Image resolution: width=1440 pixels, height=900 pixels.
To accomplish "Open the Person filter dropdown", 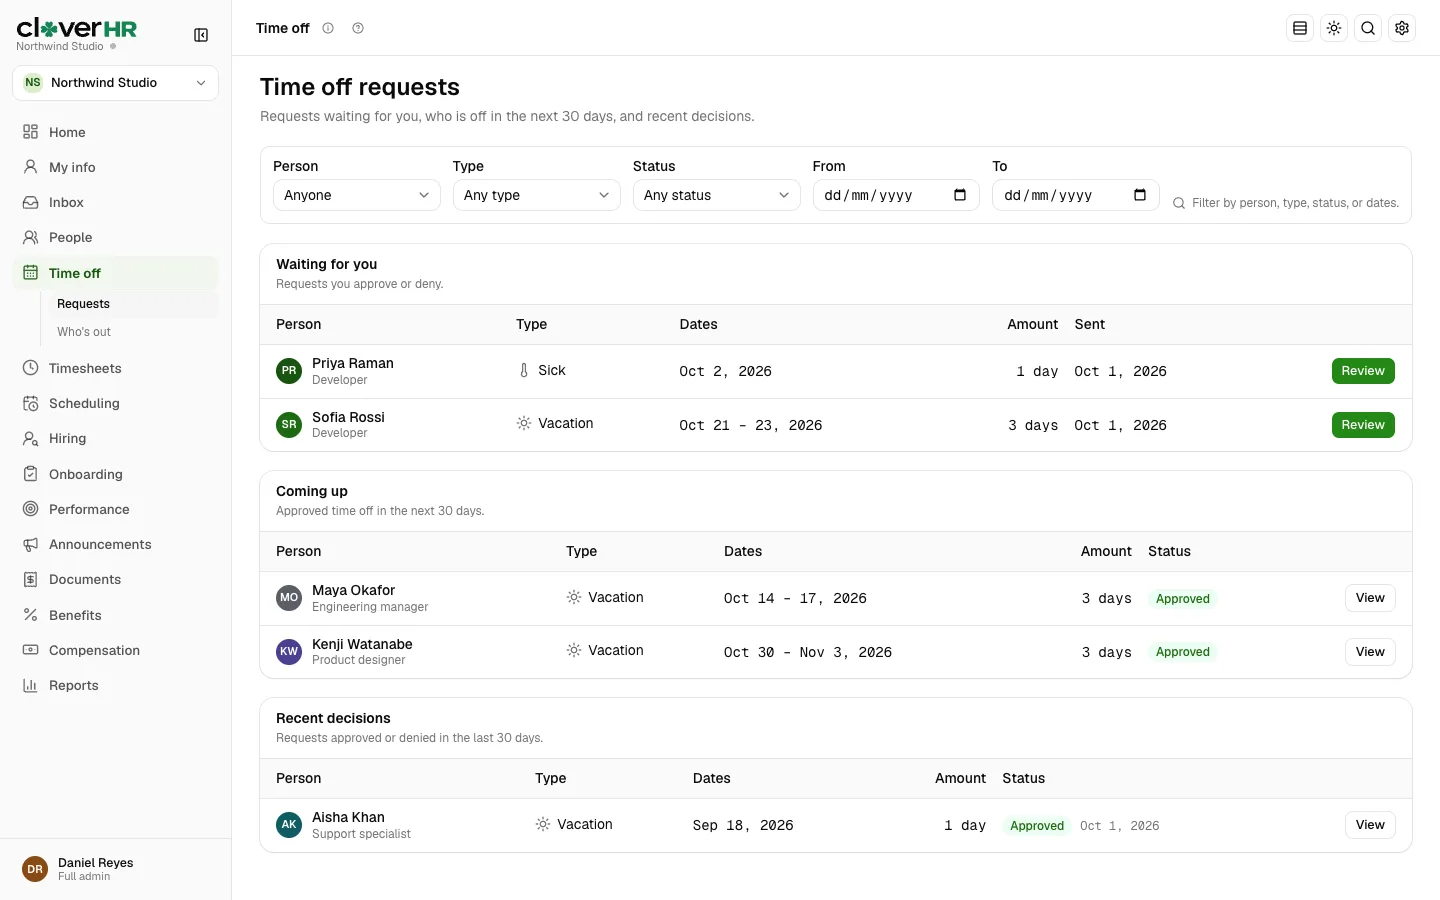I will (x=356, y=195).
